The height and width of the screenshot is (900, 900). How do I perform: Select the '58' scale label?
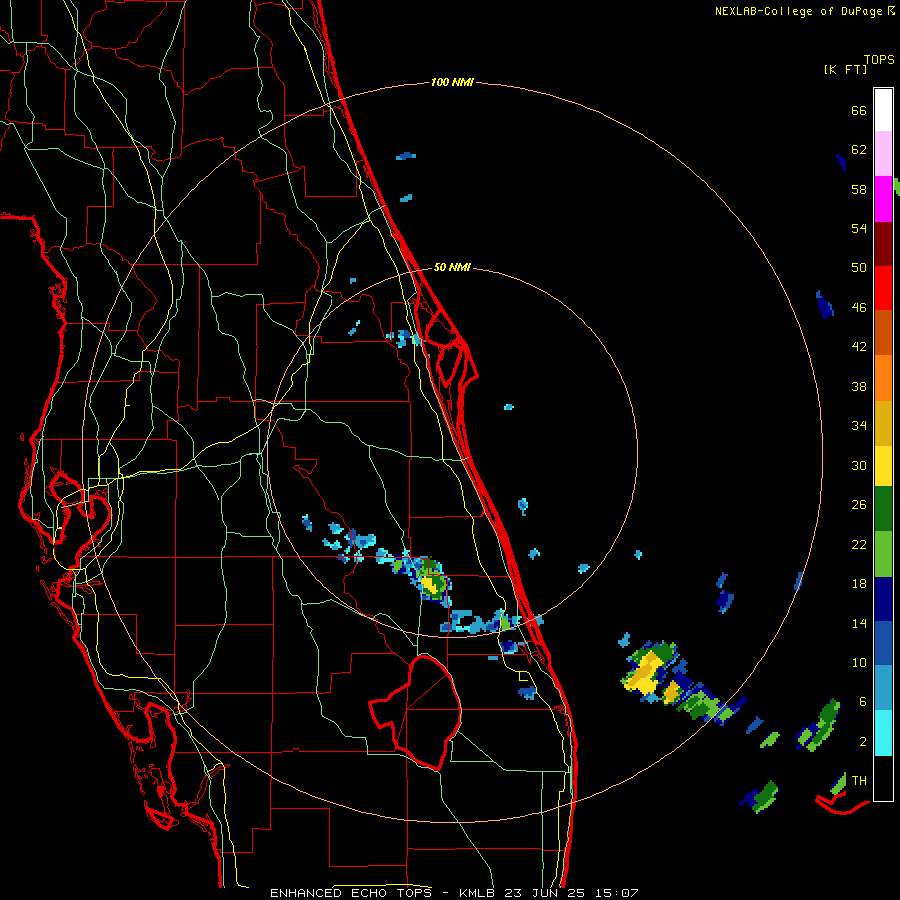click(859, 189)
